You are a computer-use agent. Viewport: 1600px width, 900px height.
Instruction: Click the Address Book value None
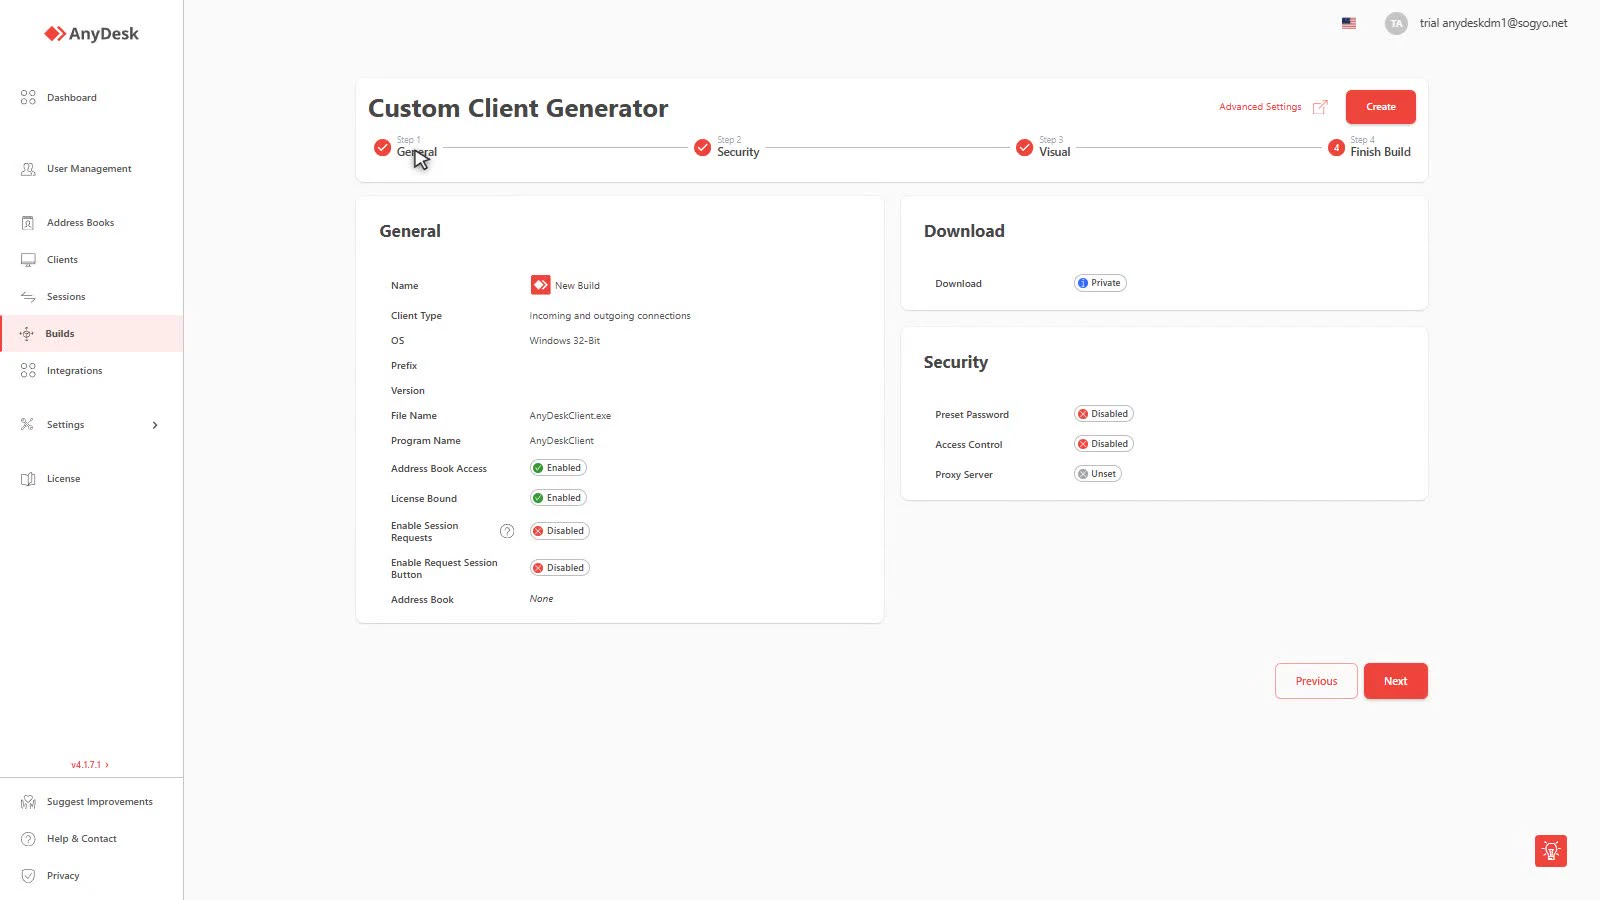tap(541, 599)
